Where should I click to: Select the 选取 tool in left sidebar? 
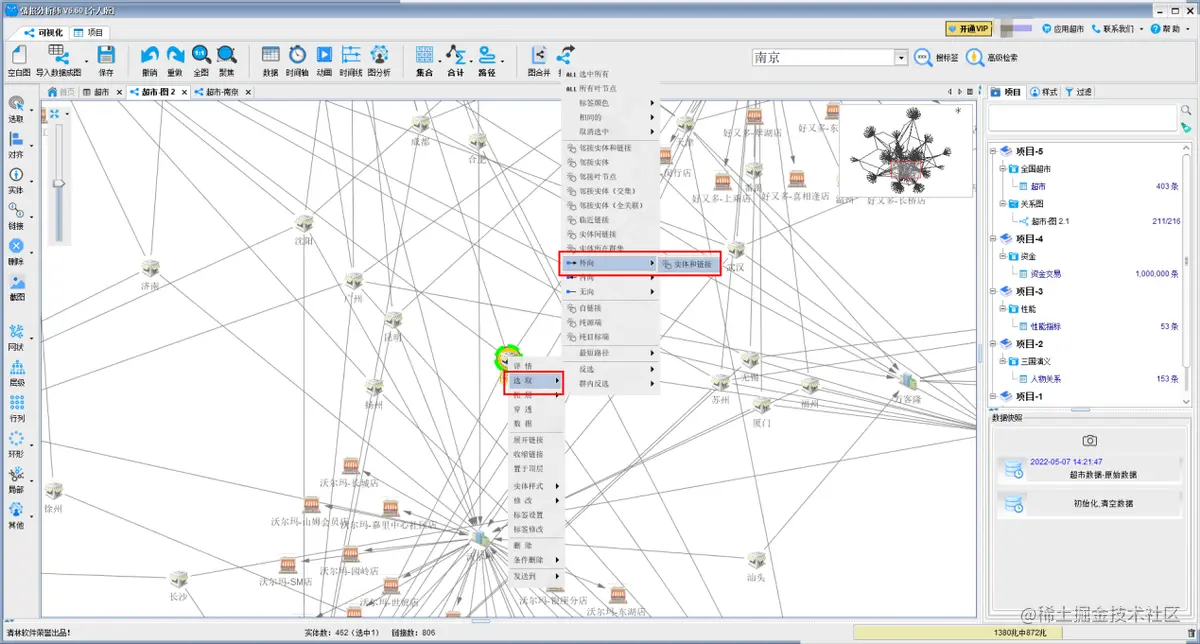[x=16, y=104]
